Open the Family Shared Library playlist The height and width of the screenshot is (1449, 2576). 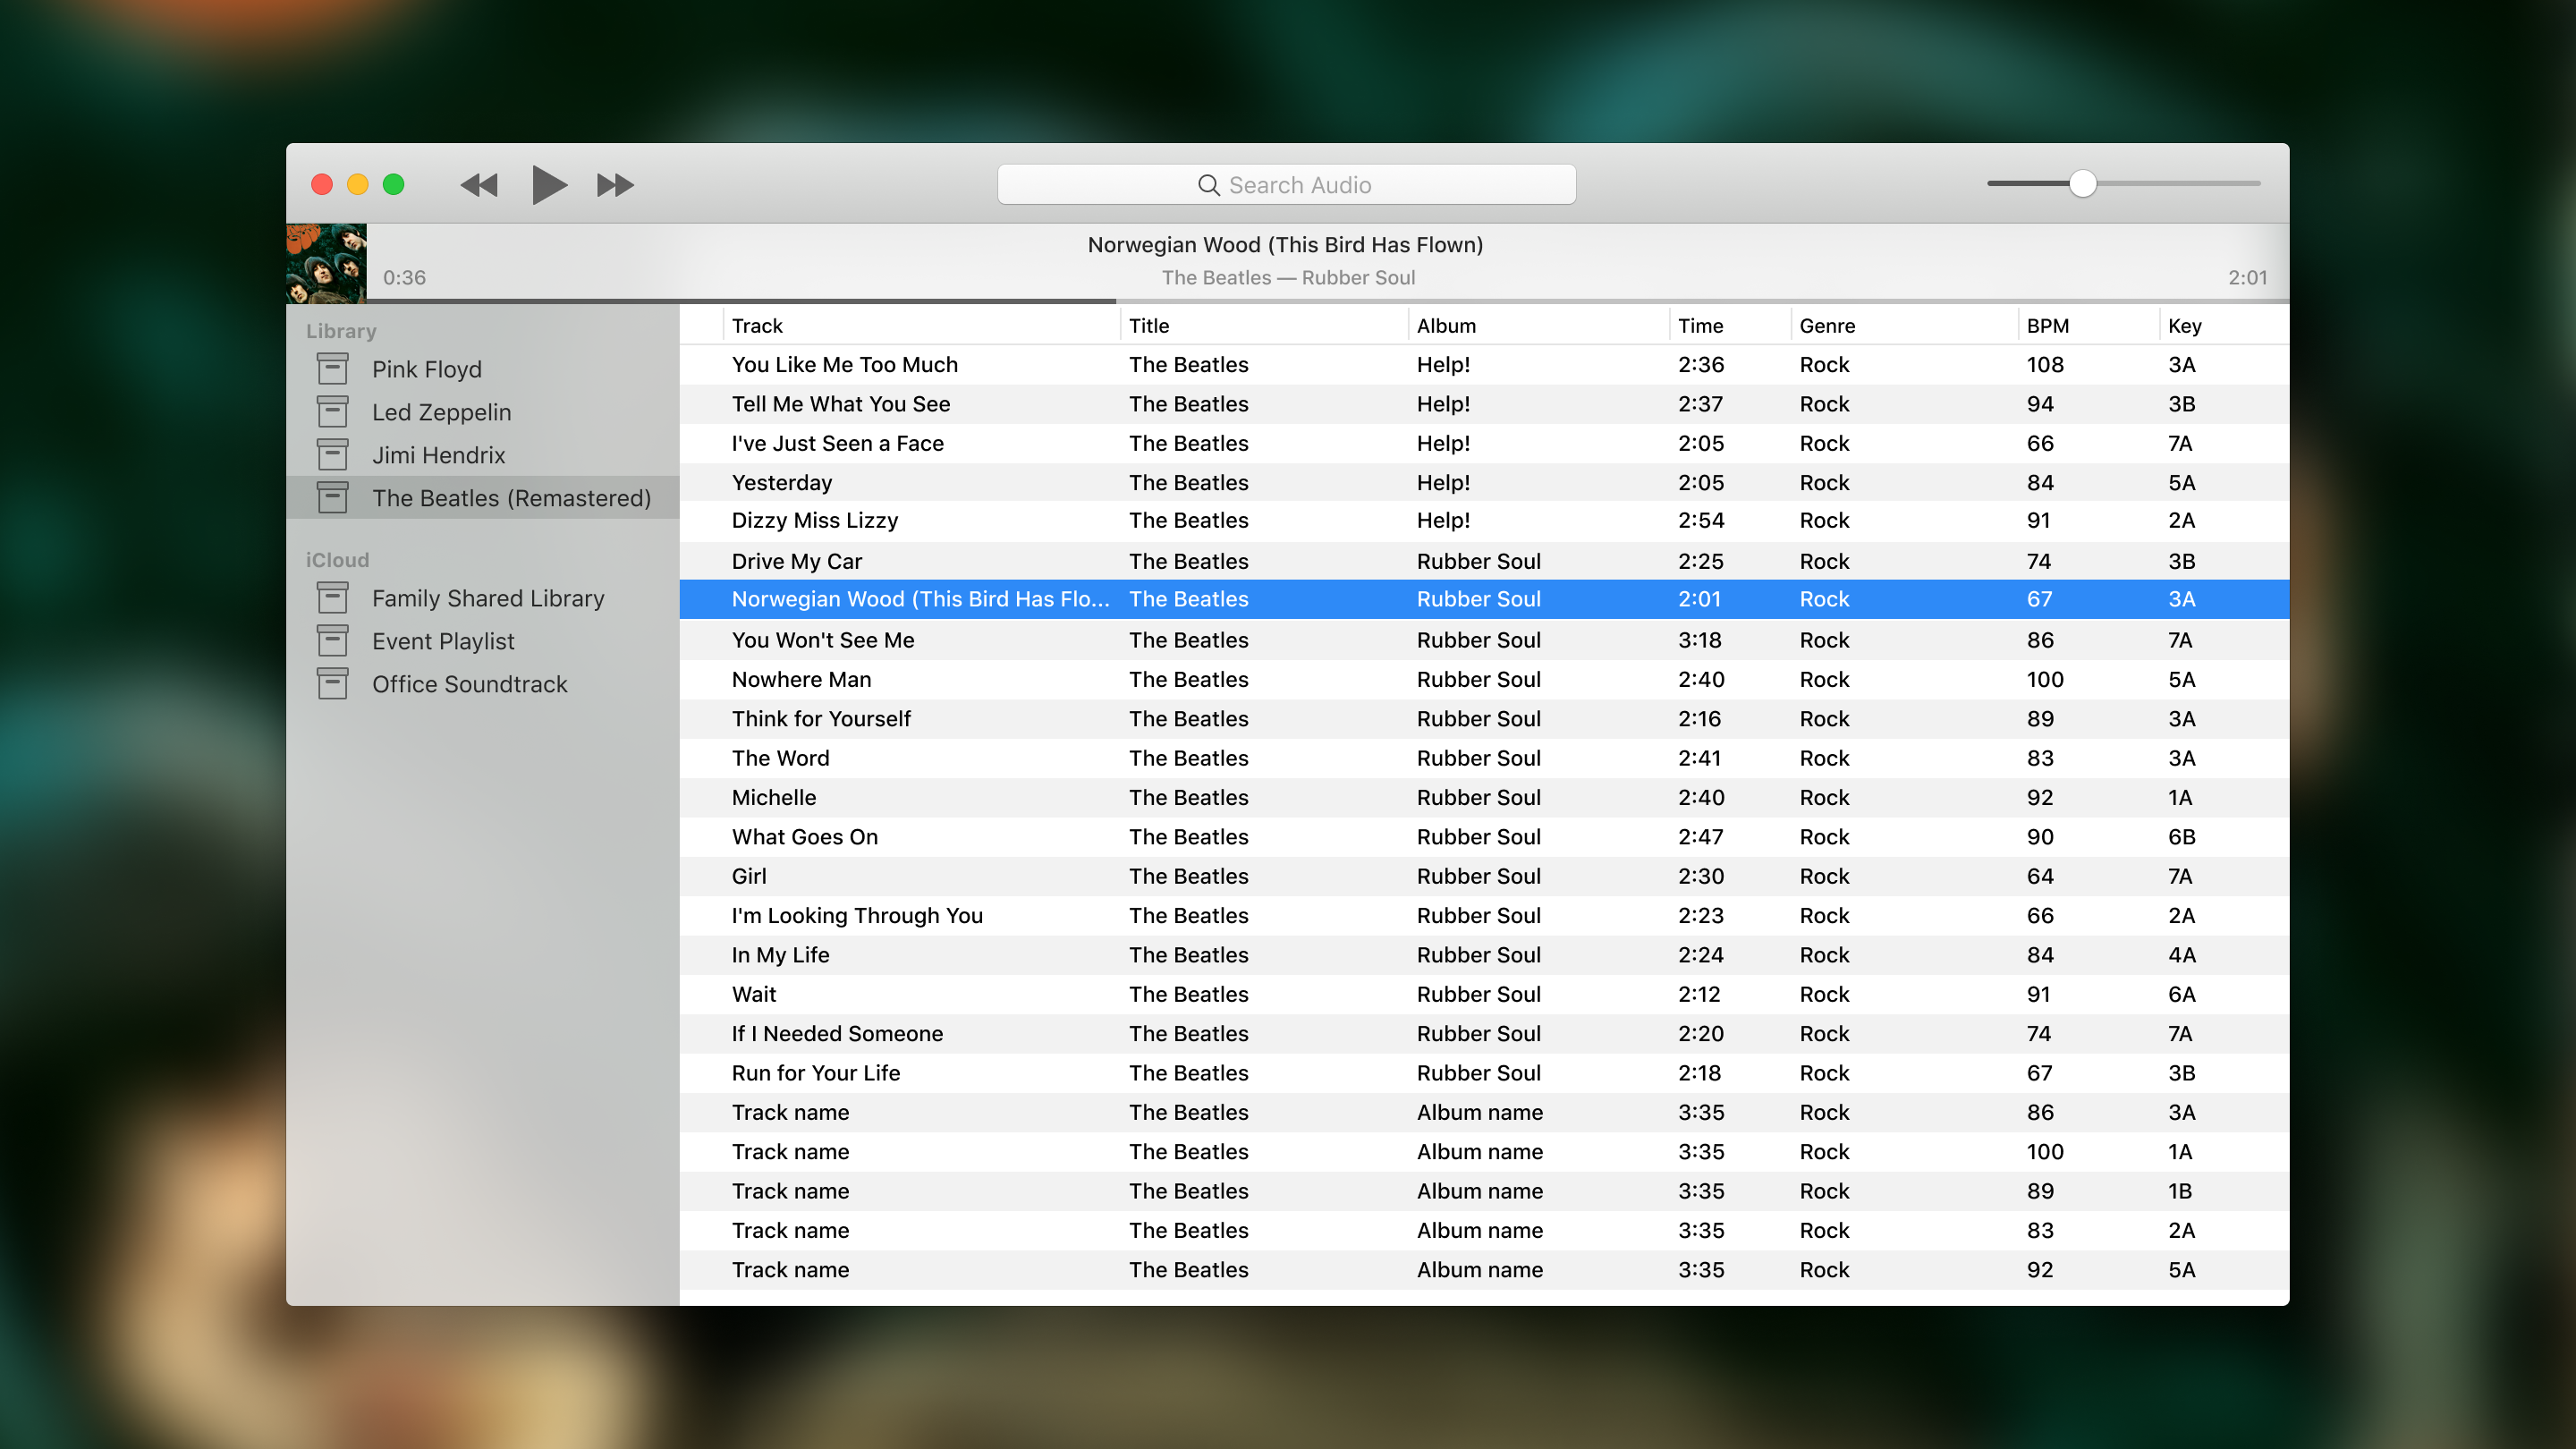(487, 598)
